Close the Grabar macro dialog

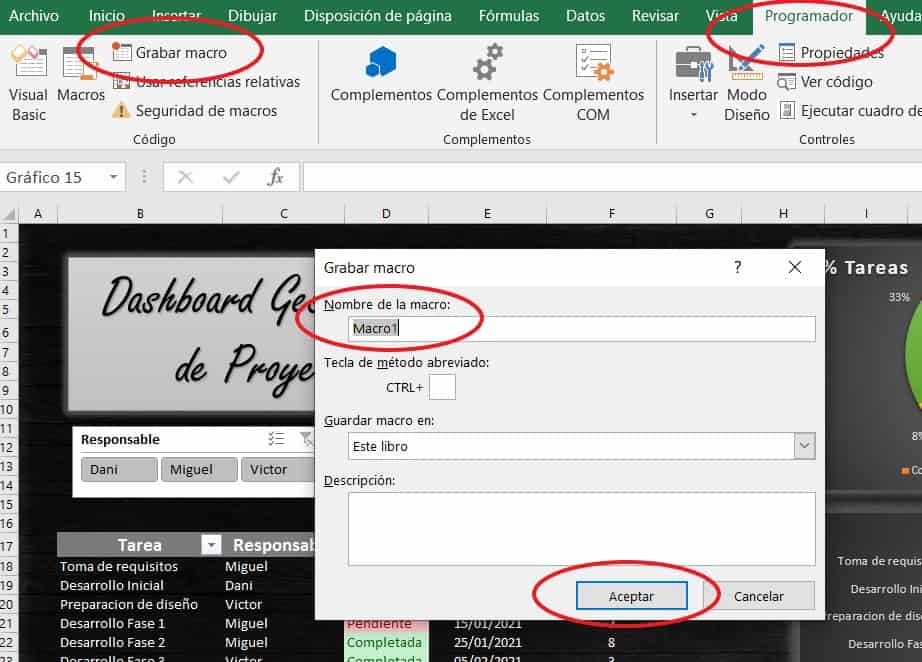[x=794, y=268]
